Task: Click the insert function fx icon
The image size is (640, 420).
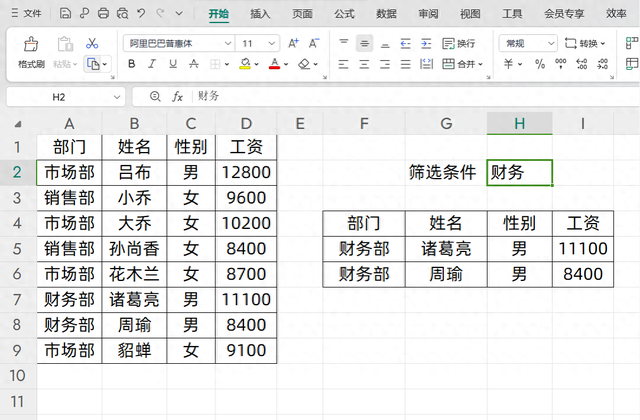Action: pos(177,96)
